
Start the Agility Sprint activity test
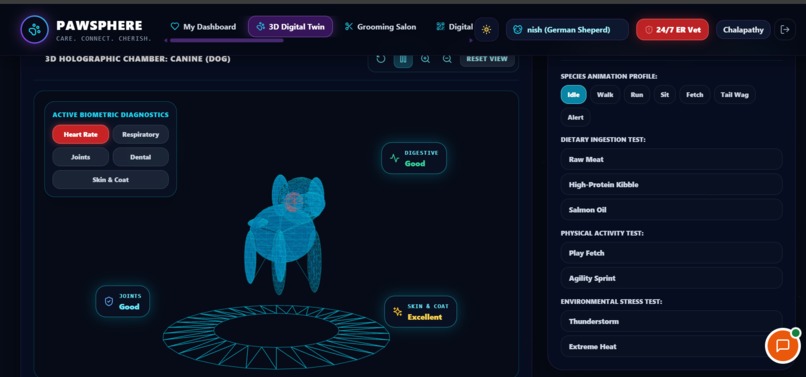click(671, 278)
